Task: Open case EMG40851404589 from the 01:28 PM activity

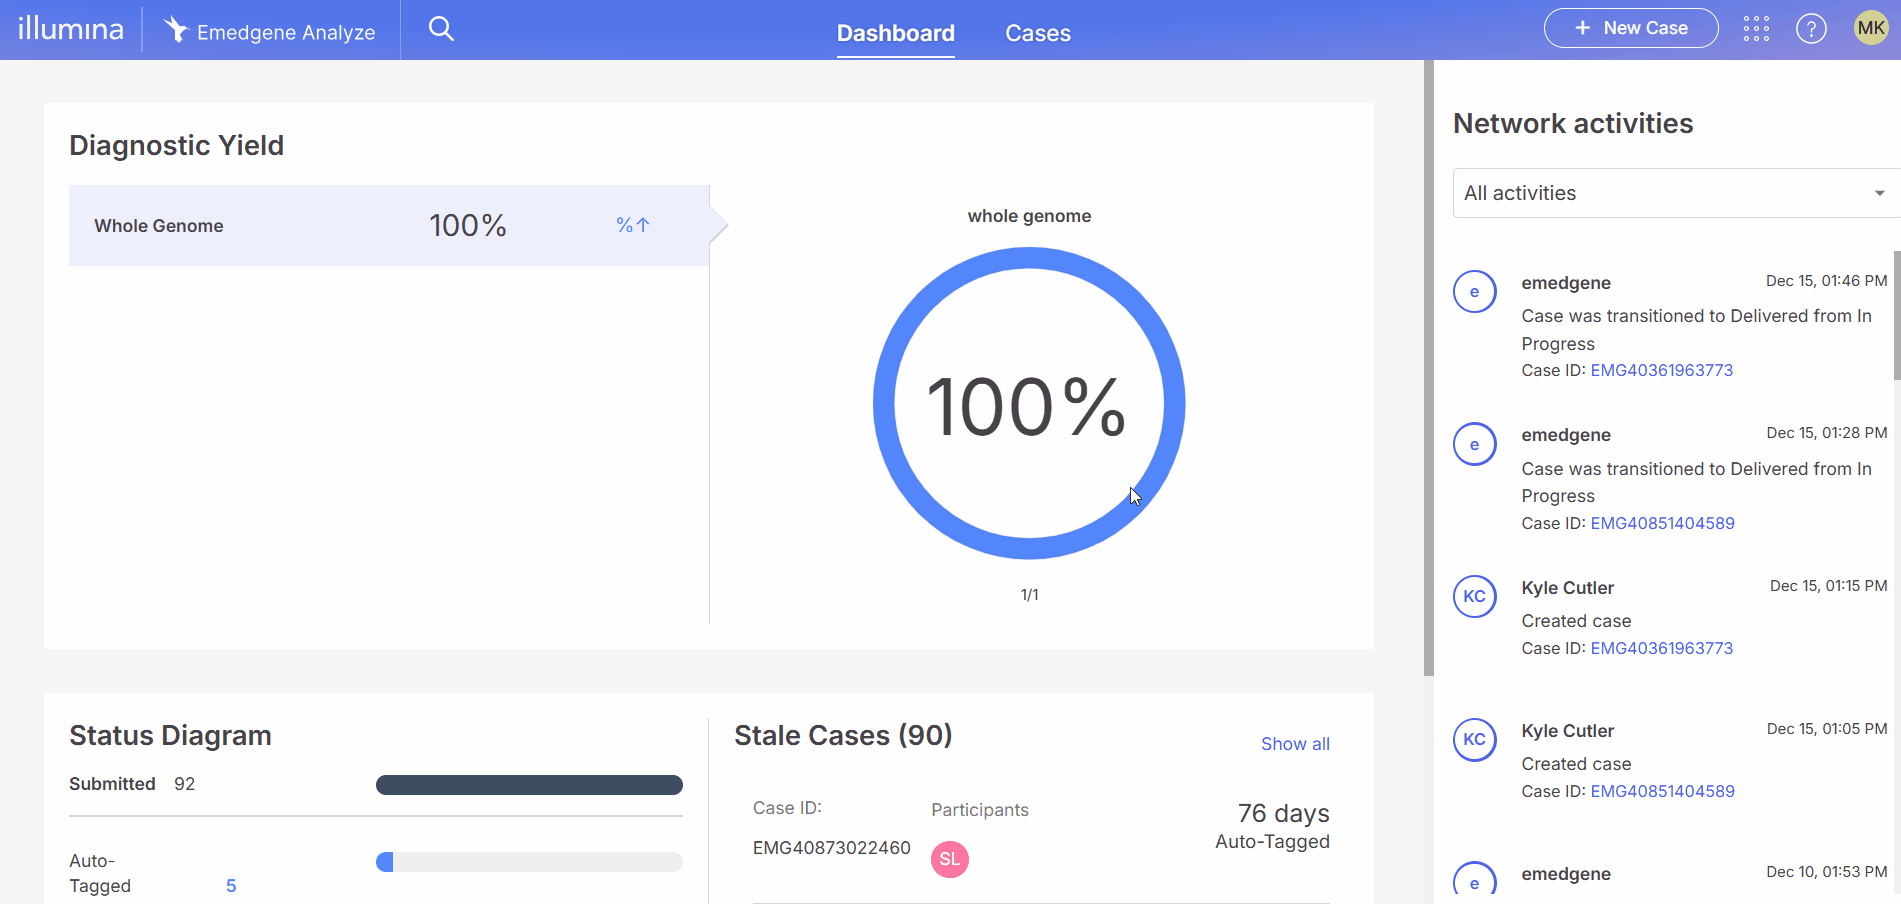Action: 1662,523
